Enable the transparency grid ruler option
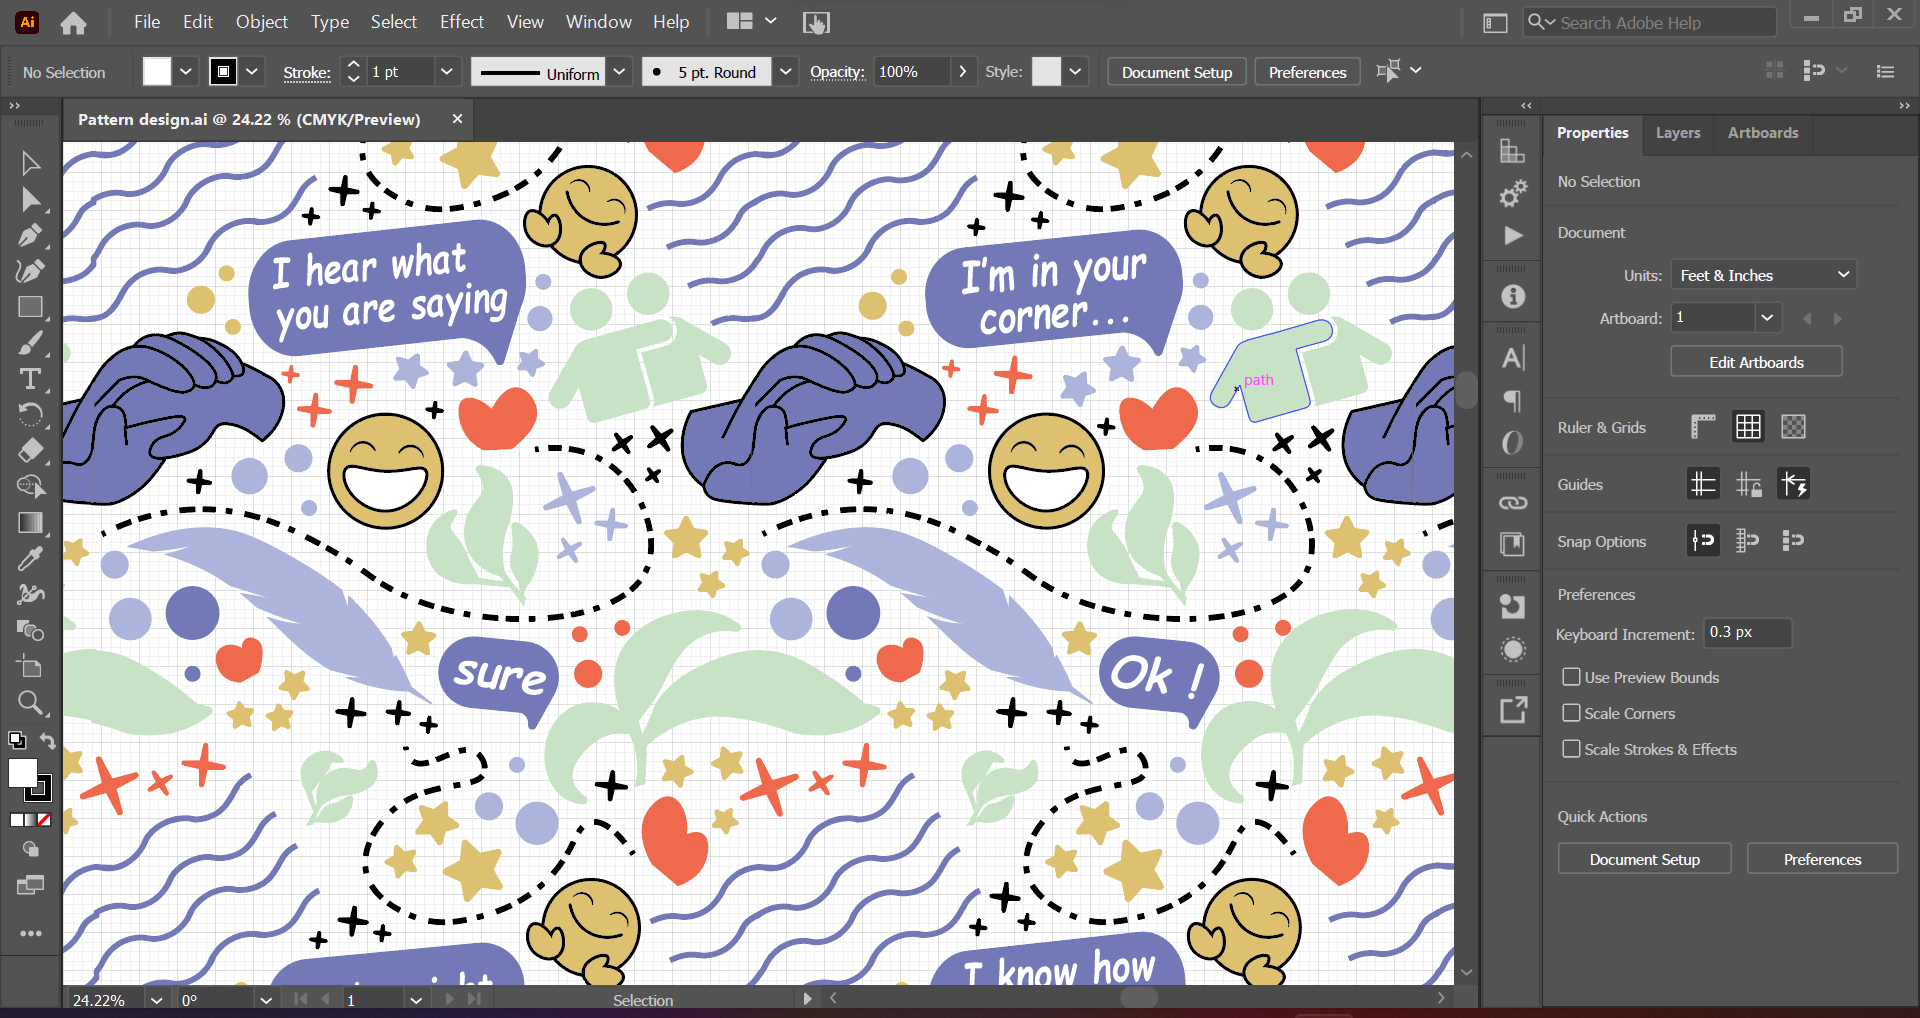 (1792, 426)
